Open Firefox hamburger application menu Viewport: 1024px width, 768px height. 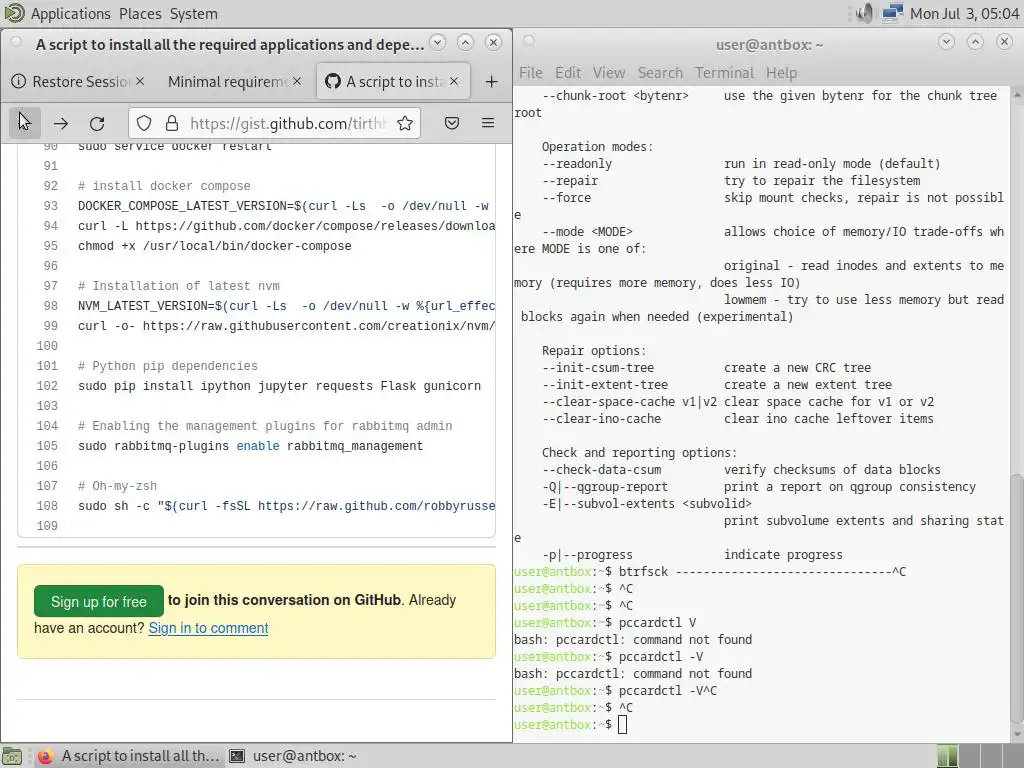point(488,123)
